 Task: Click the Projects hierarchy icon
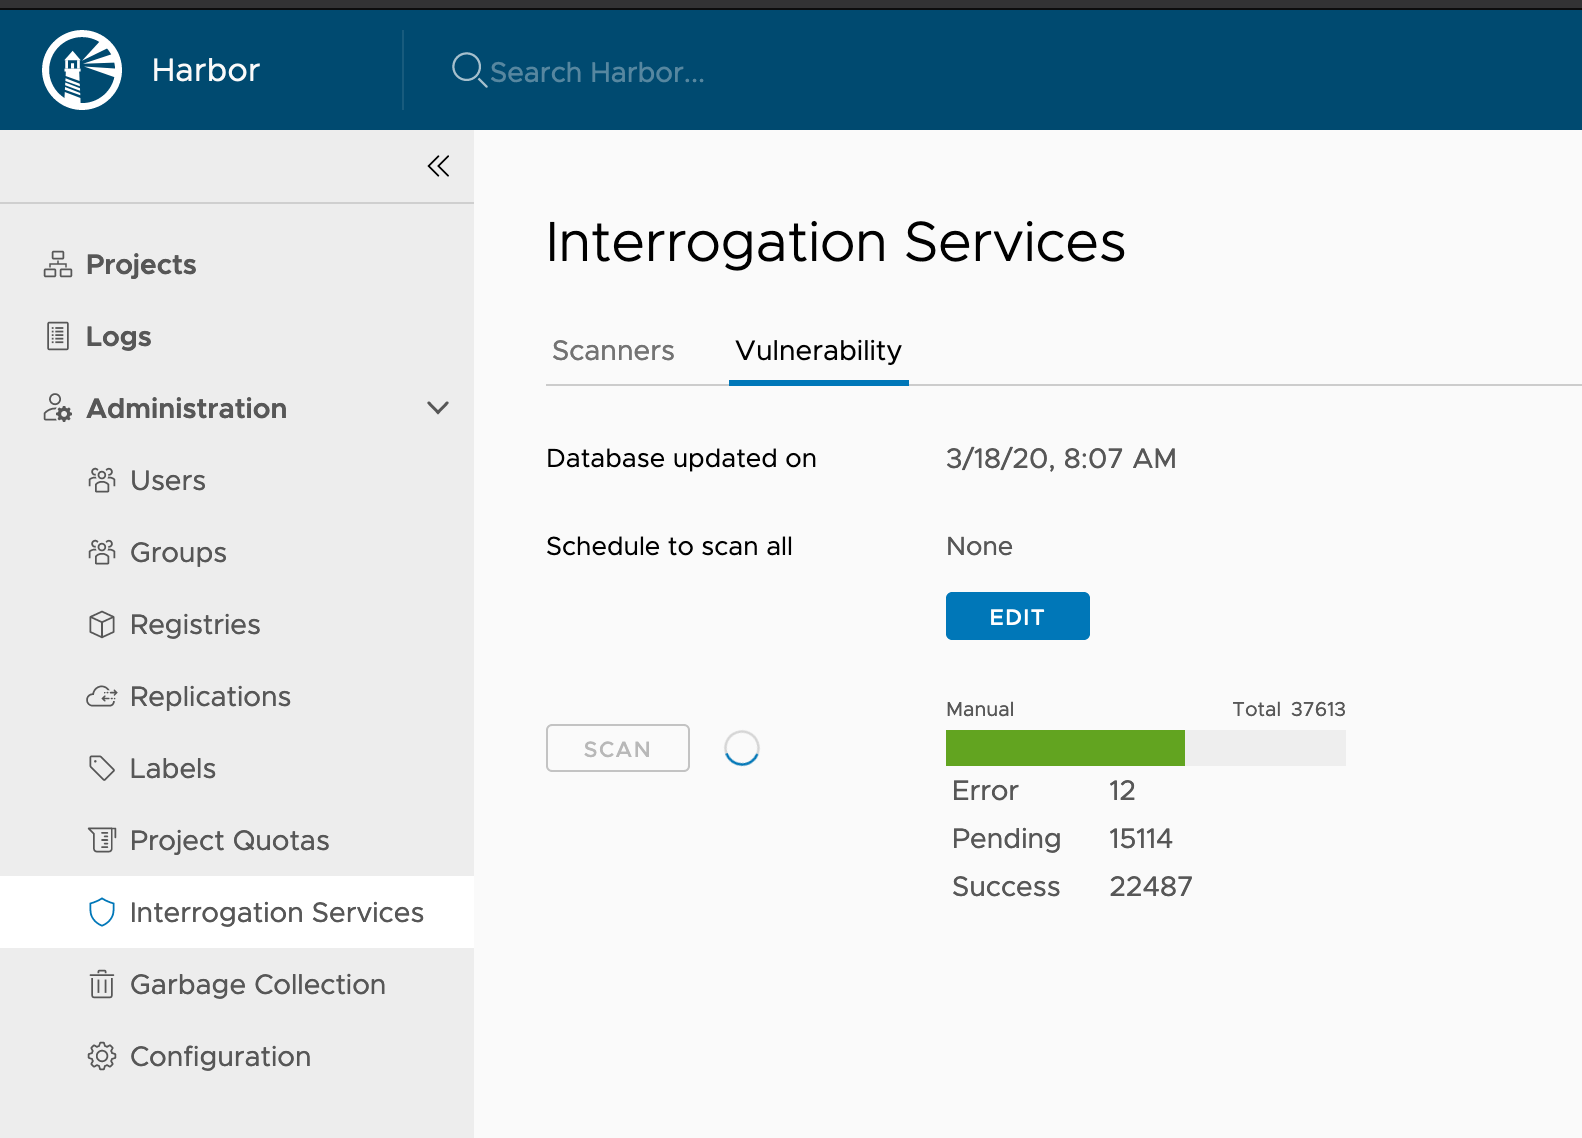coord(58,264)
